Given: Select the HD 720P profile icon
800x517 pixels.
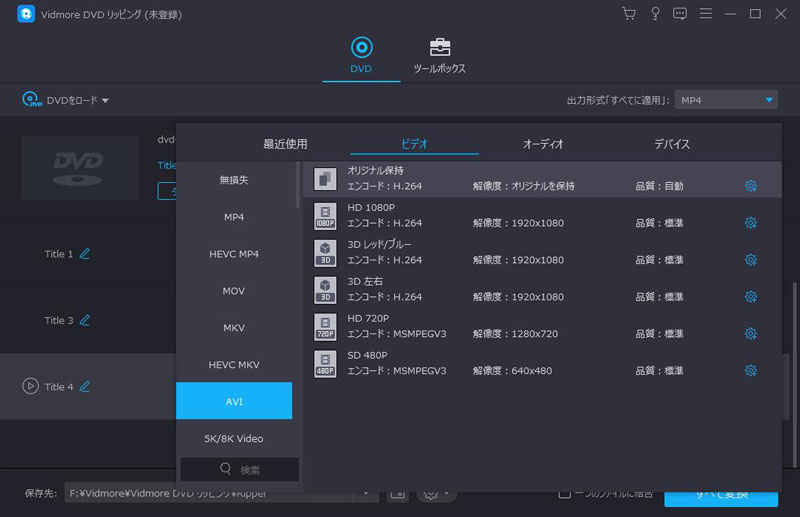Looking at the screenshot, I should (325, 327).
